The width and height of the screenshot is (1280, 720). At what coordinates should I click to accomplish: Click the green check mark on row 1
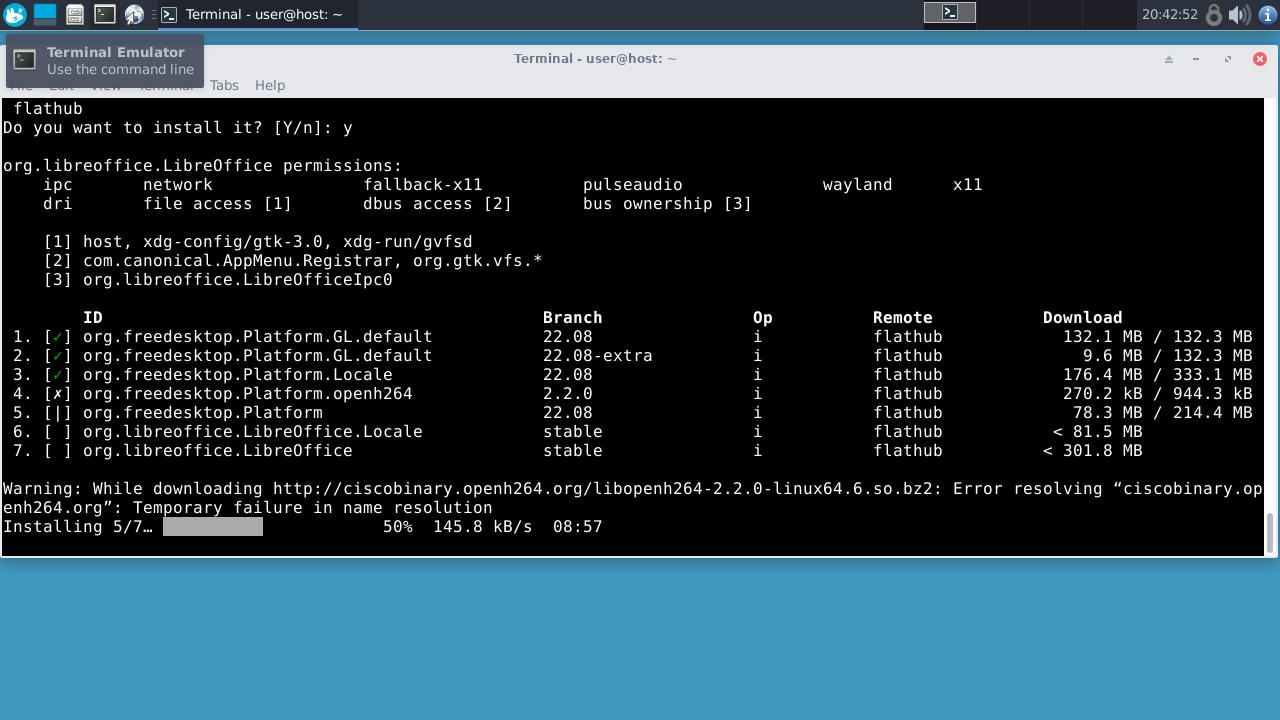pyautogui.click(x=58, y=337)
